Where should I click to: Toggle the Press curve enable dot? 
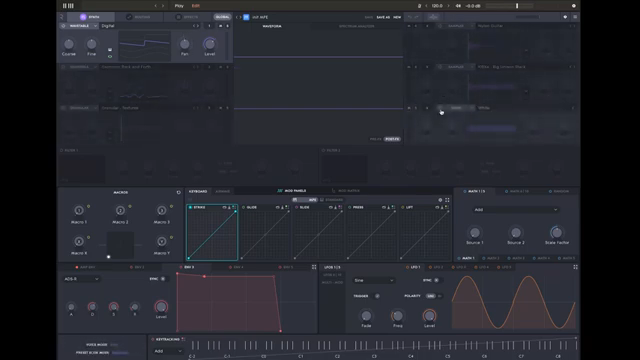tap(349, 207)
